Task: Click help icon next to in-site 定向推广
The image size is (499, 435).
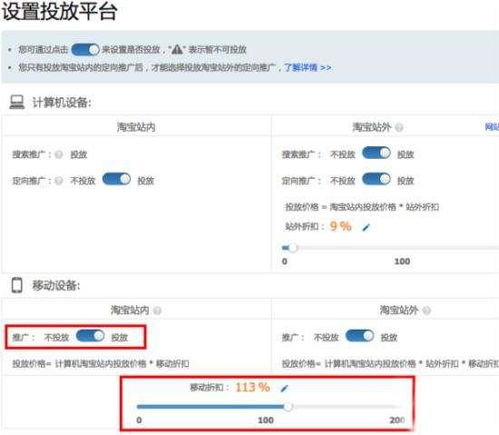Action: (59, 181)
